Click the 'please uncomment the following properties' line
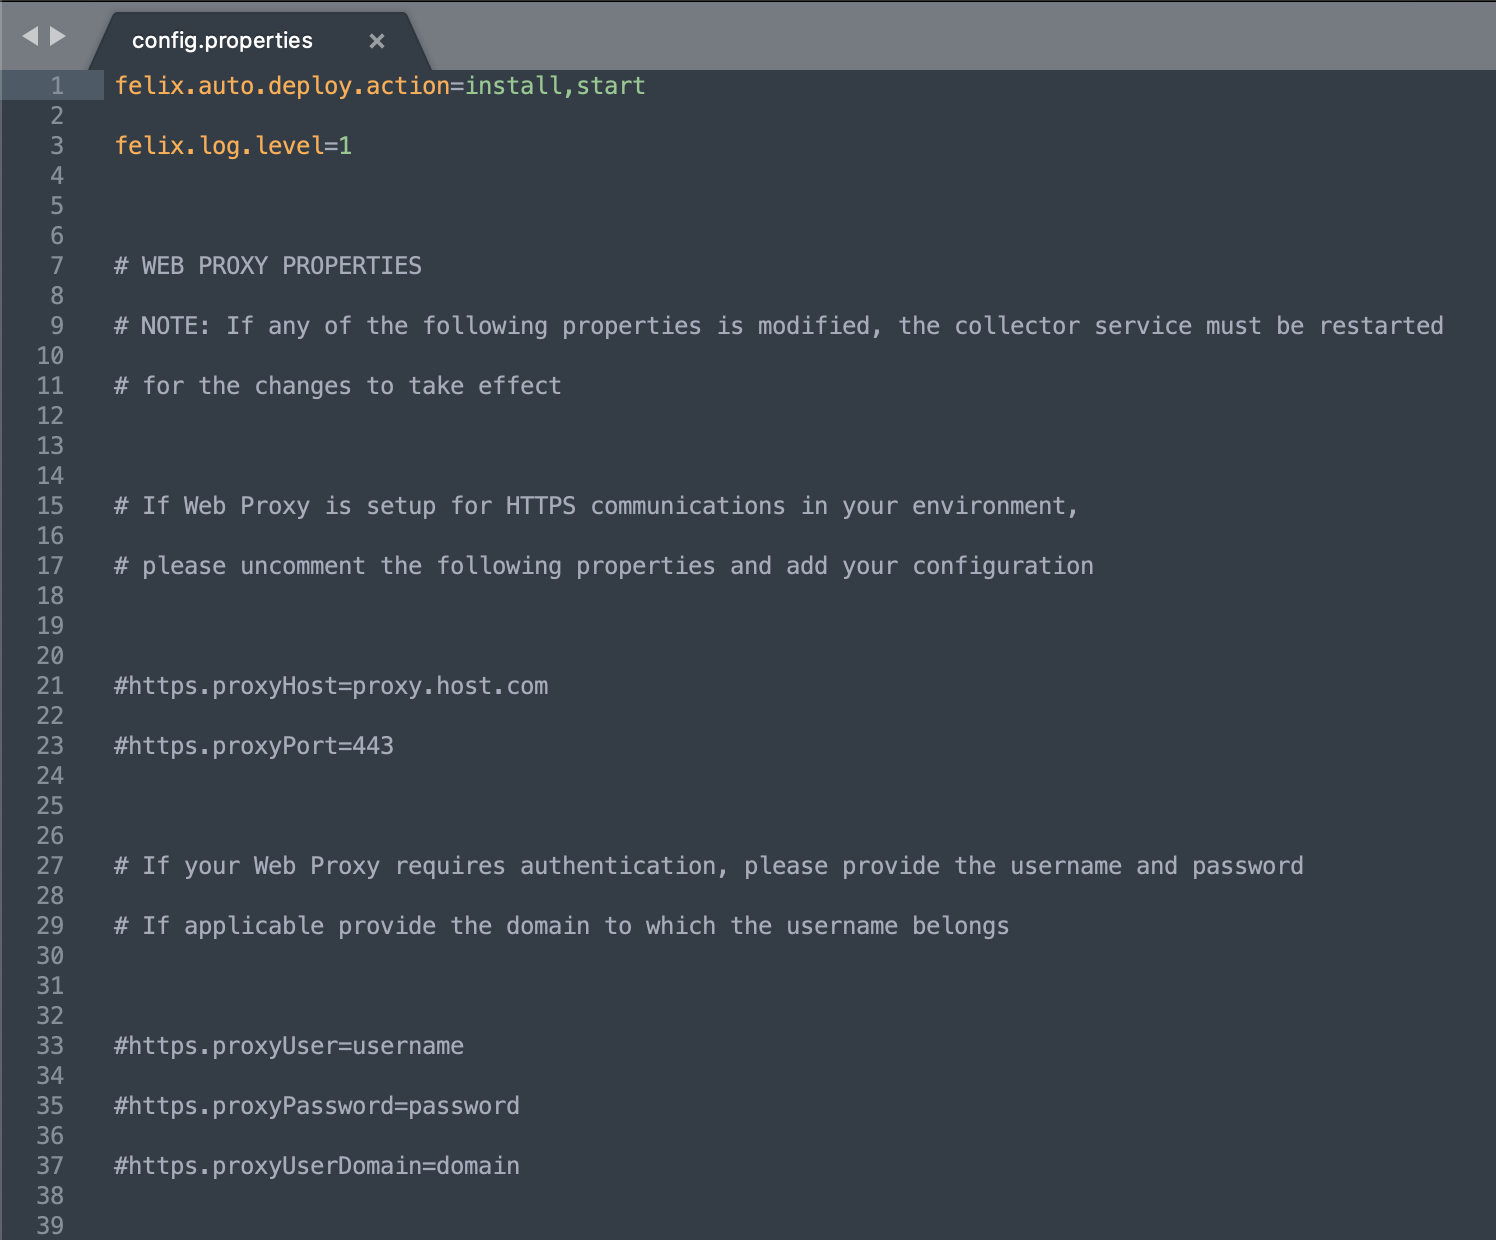 (x=604, y=566)
